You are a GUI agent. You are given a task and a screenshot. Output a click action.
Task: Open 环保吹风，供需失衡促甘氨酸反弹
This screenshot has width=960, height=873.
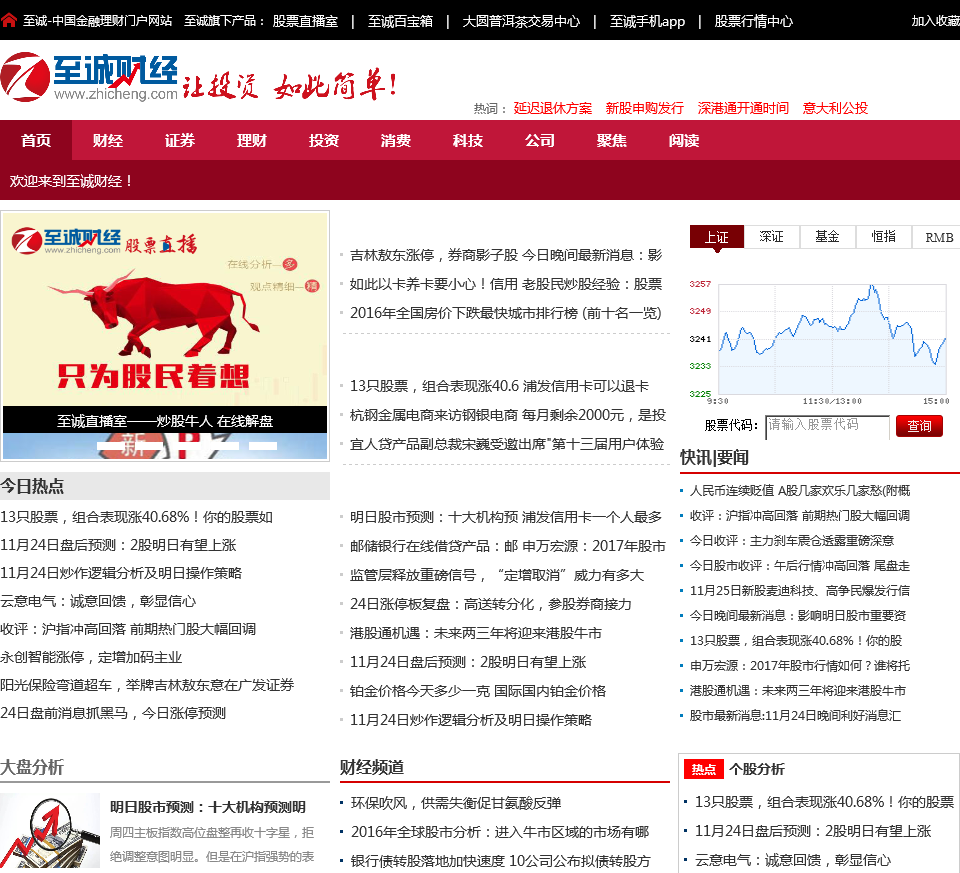[x=456, y=803]
